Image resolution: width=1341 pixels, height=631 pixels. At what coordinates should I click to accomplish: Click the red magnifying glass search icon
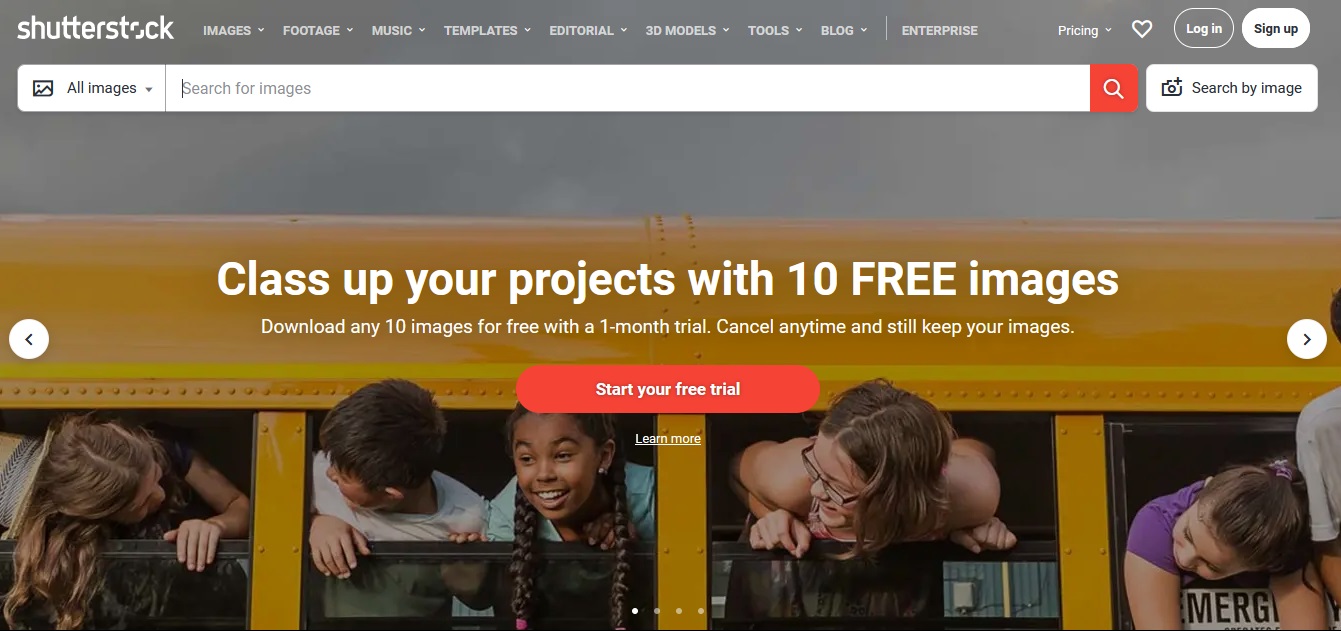pyautogui.click(x=1113, y=88)
